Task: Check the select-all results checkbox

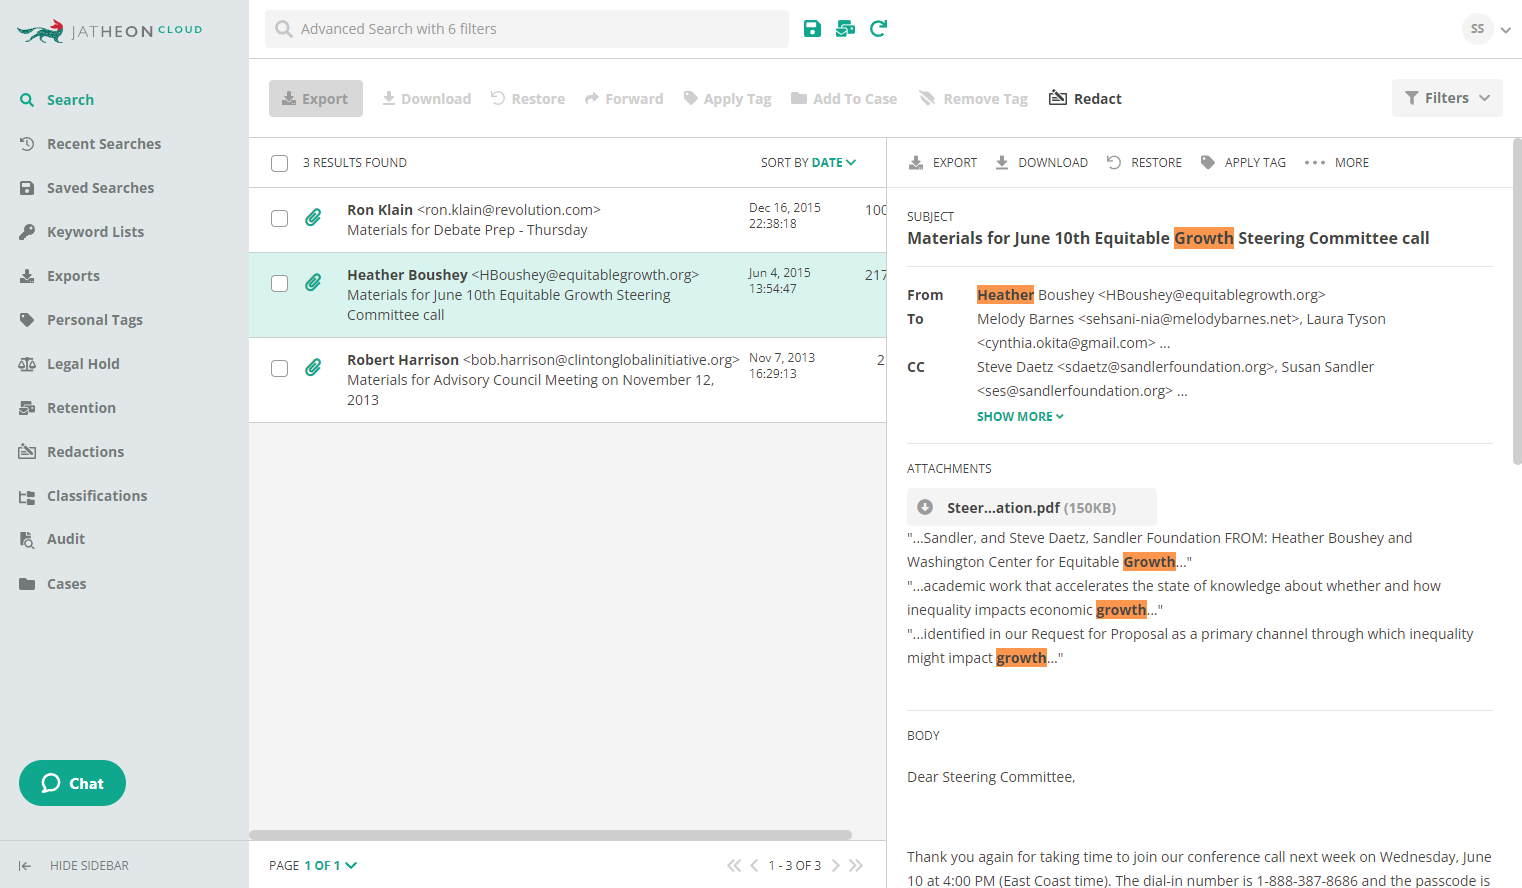Action: pos(280,163)
